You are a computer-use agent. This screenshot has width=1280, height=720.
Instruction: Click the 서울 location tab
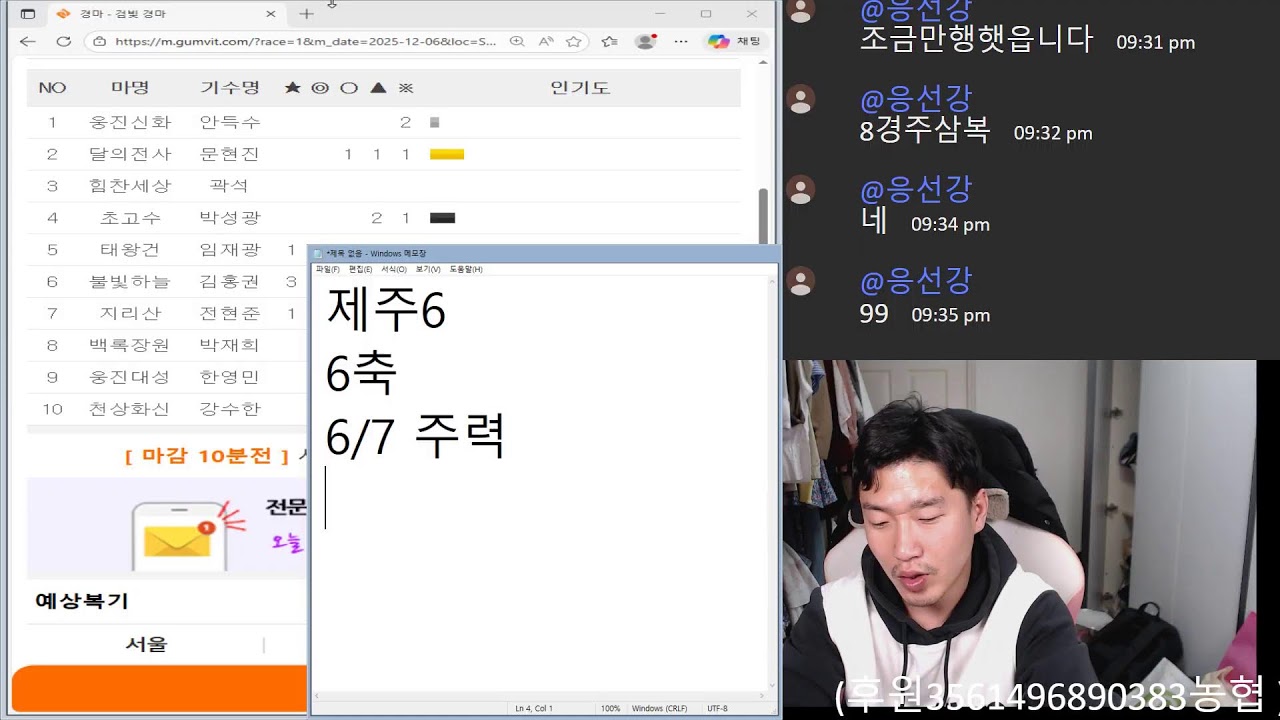tap(146, 645)
